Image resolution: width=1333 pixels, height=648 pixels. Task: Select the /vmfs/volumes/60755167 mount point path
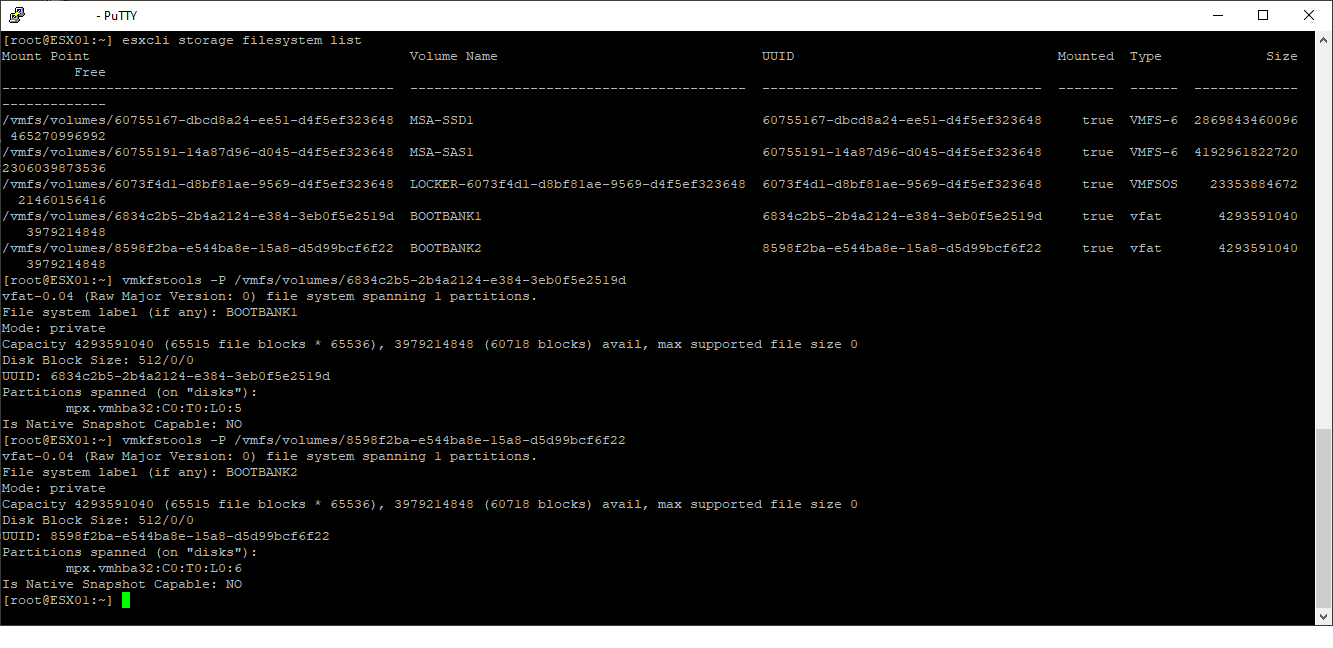(x=195, y=119)
